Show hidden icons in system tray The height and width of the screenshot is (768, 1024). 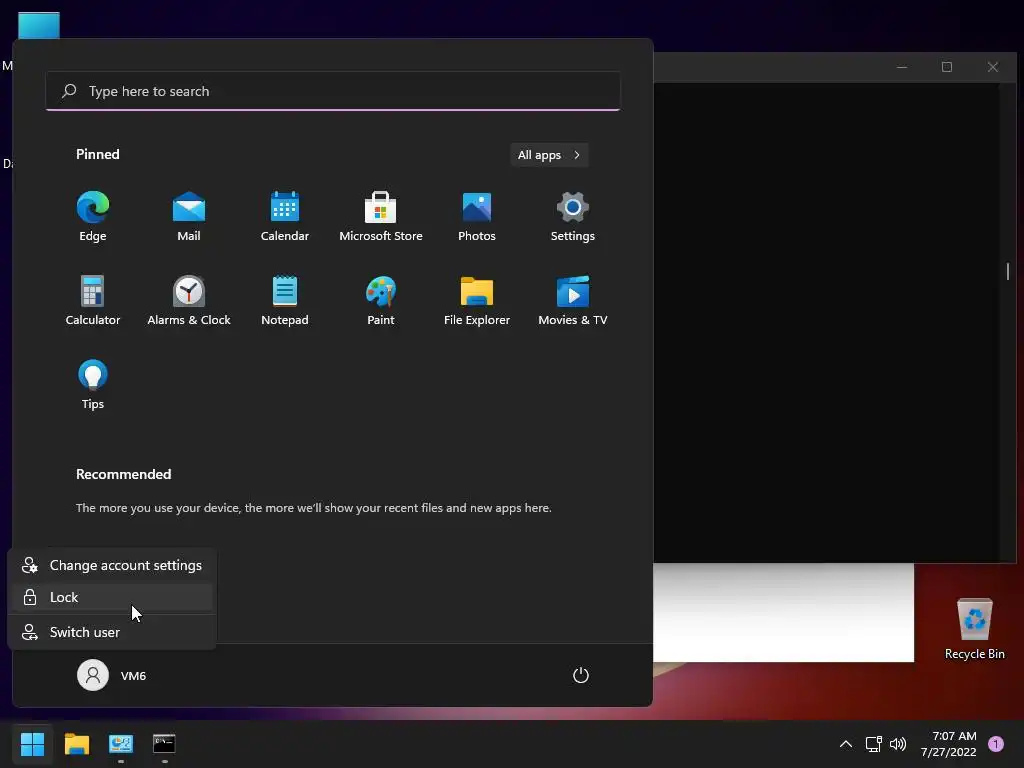pos(845,744)
